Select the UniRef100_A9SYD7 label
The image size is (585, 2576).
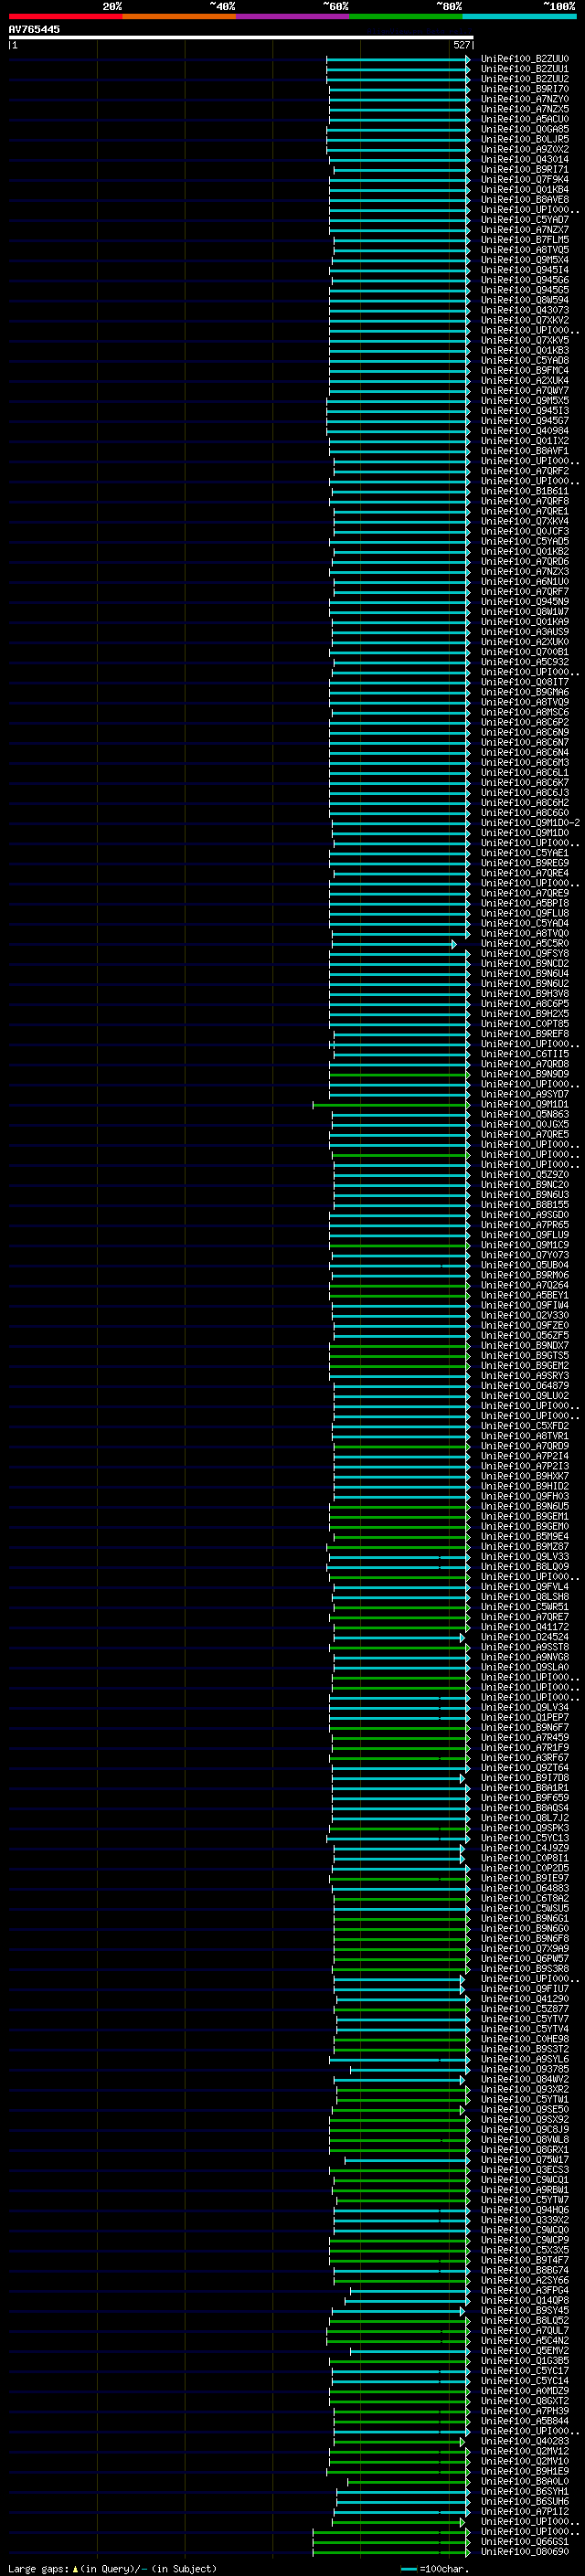524,1094
